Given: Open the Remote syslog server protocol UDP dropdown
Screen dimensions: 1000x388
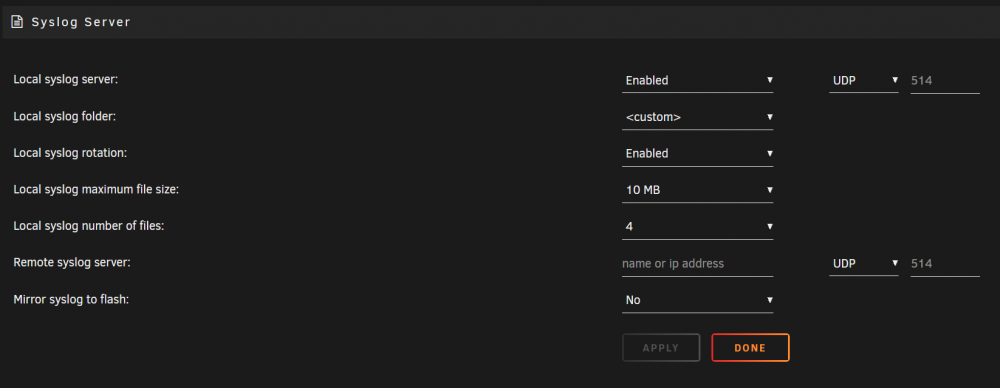Looking at the screenshot, I should coord(864,264).
